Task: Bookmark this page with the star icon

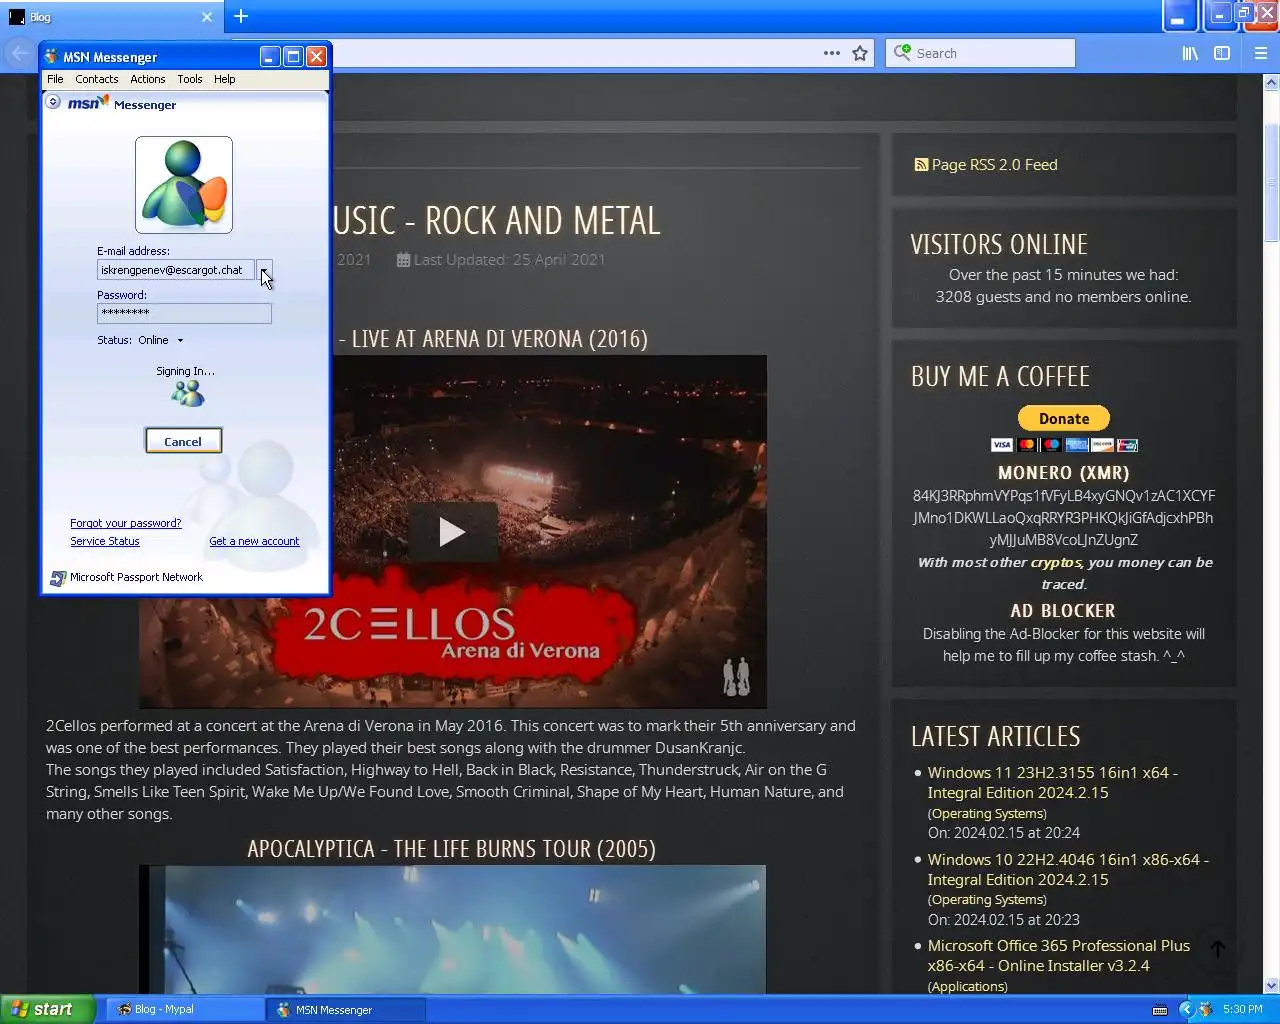Action: 860,53
